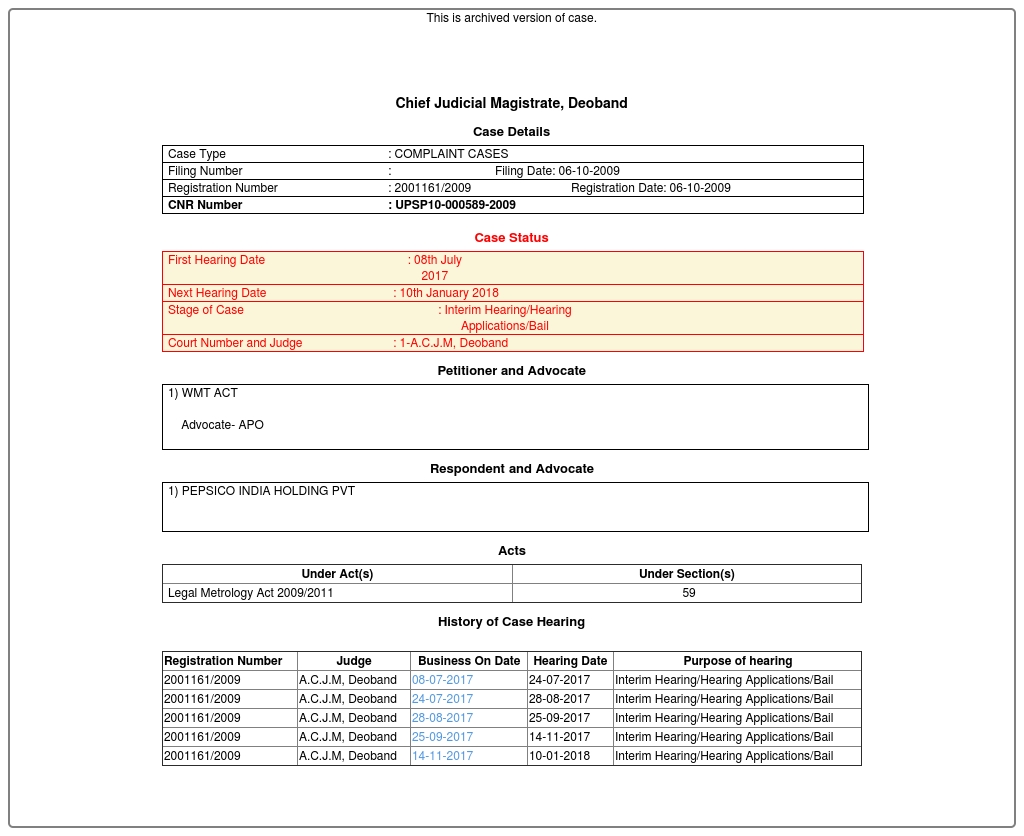This screenshot has height=836, width=1024.
Task: Click the Purpose of hearing column header
Action: (x=737, y=661)
